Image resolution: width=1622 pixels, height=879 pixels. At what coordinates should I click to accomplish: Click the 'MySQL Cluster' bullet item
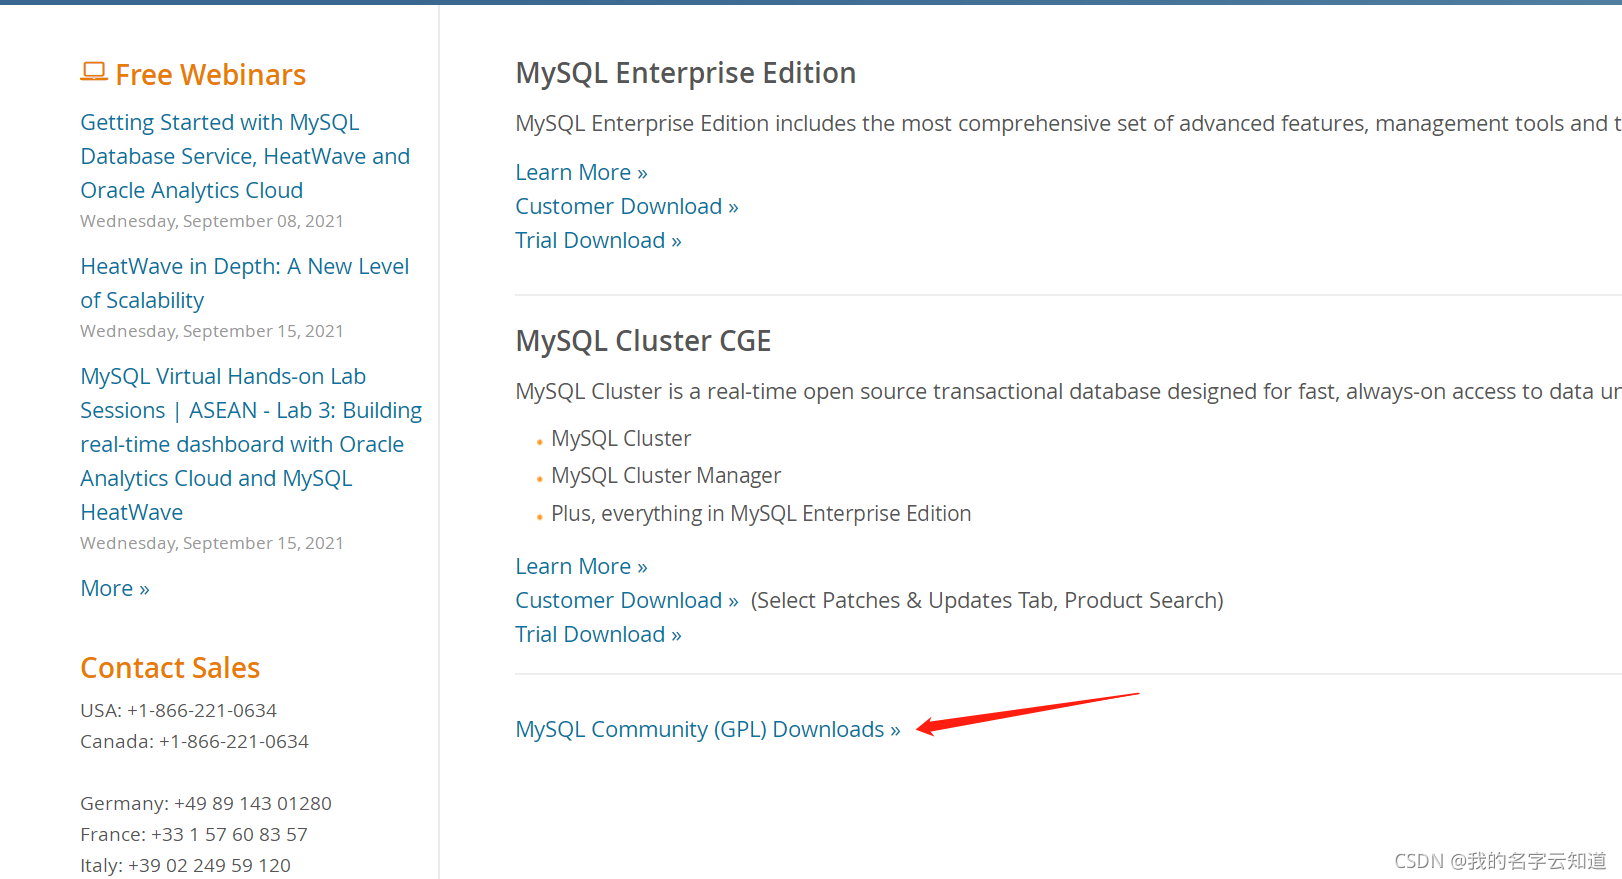[621, 438]
